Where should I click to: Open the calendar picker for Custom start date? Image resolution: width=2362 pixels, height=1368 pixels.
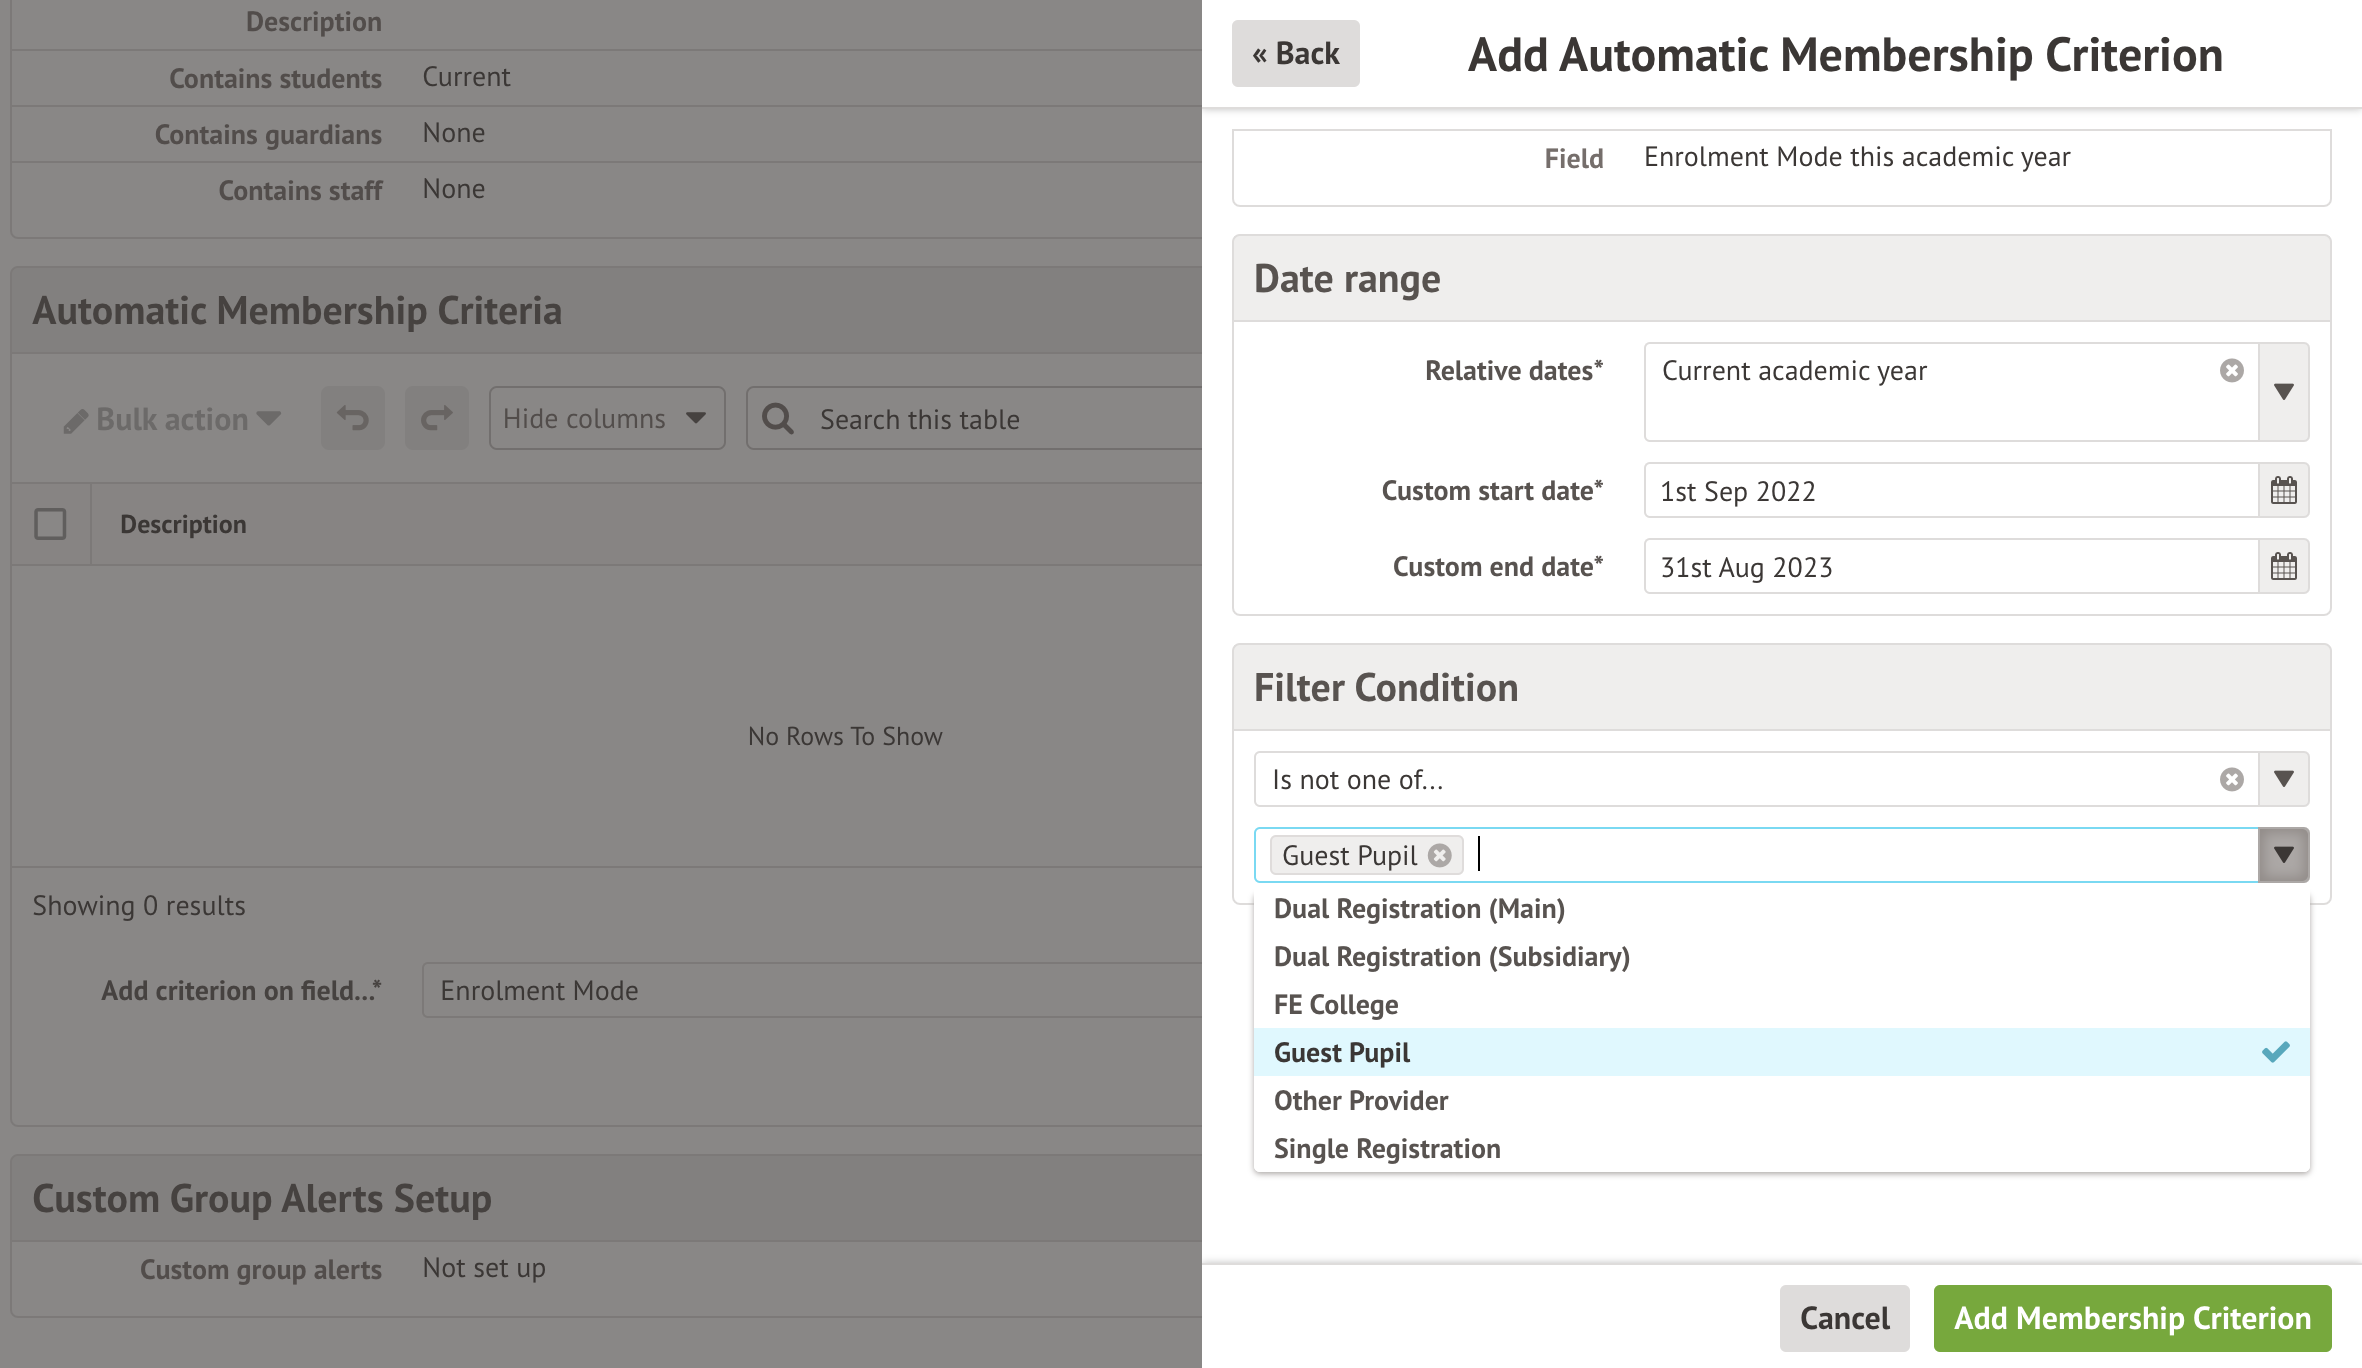(2283, 491)
